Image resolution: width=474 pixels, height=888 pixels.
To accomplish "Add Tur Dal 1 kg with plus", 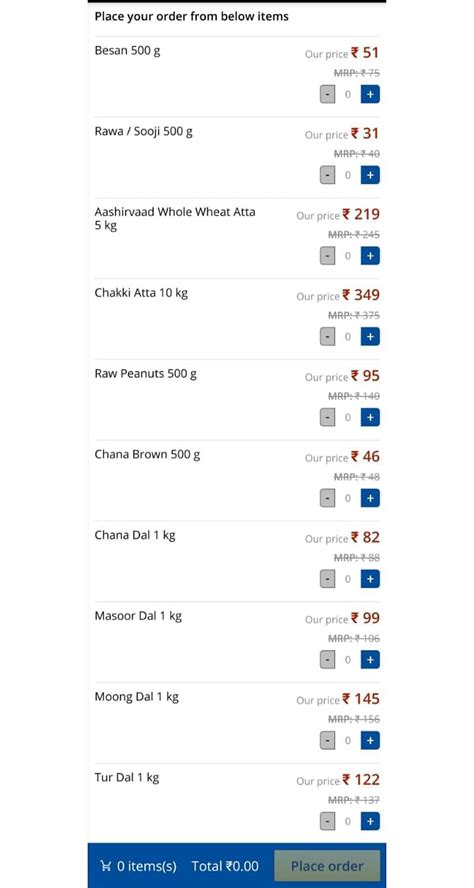I will click(x=370, y=821).
